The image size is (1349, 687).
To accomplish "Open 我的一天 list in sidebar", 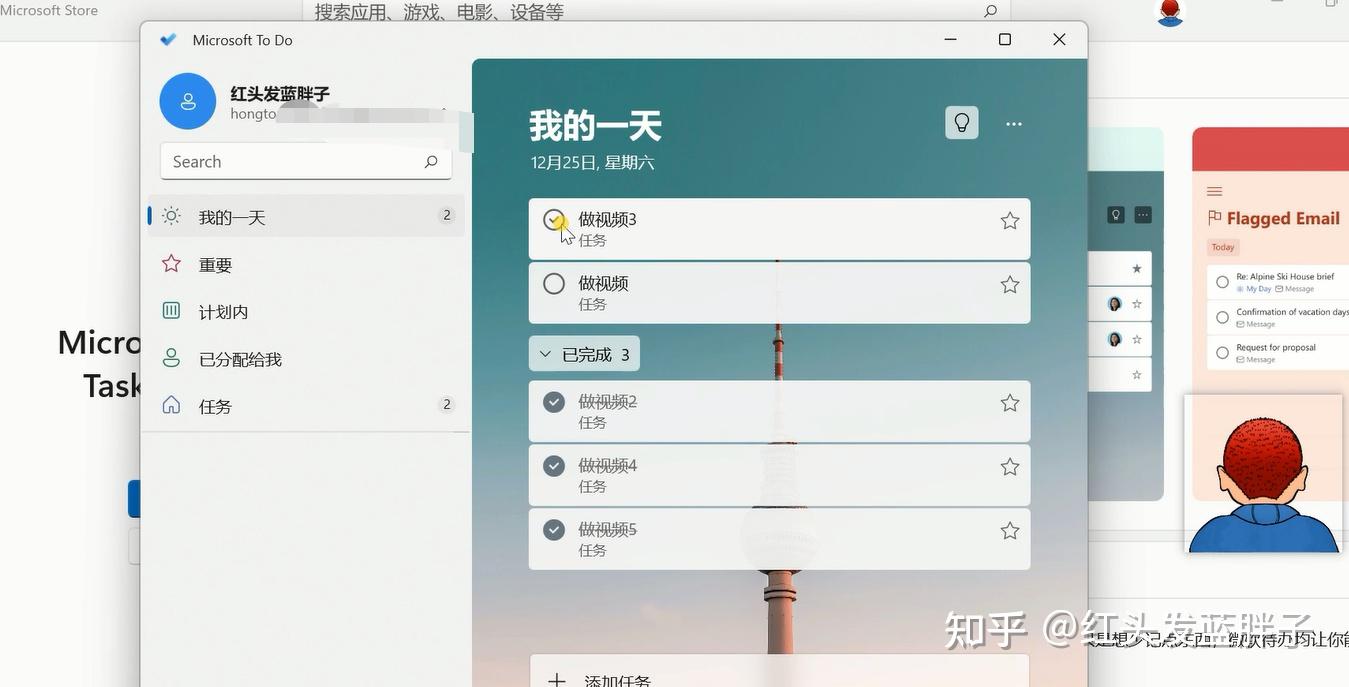I will (306, 216).
